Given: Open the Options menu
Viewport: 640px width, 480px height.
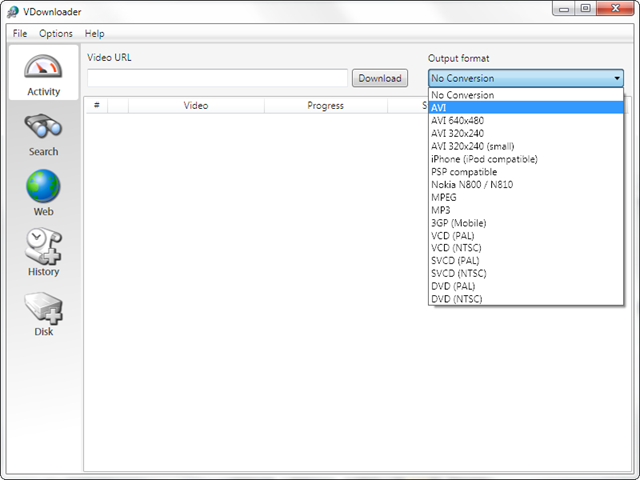Looking at the screenshot, I should [56, 33].
